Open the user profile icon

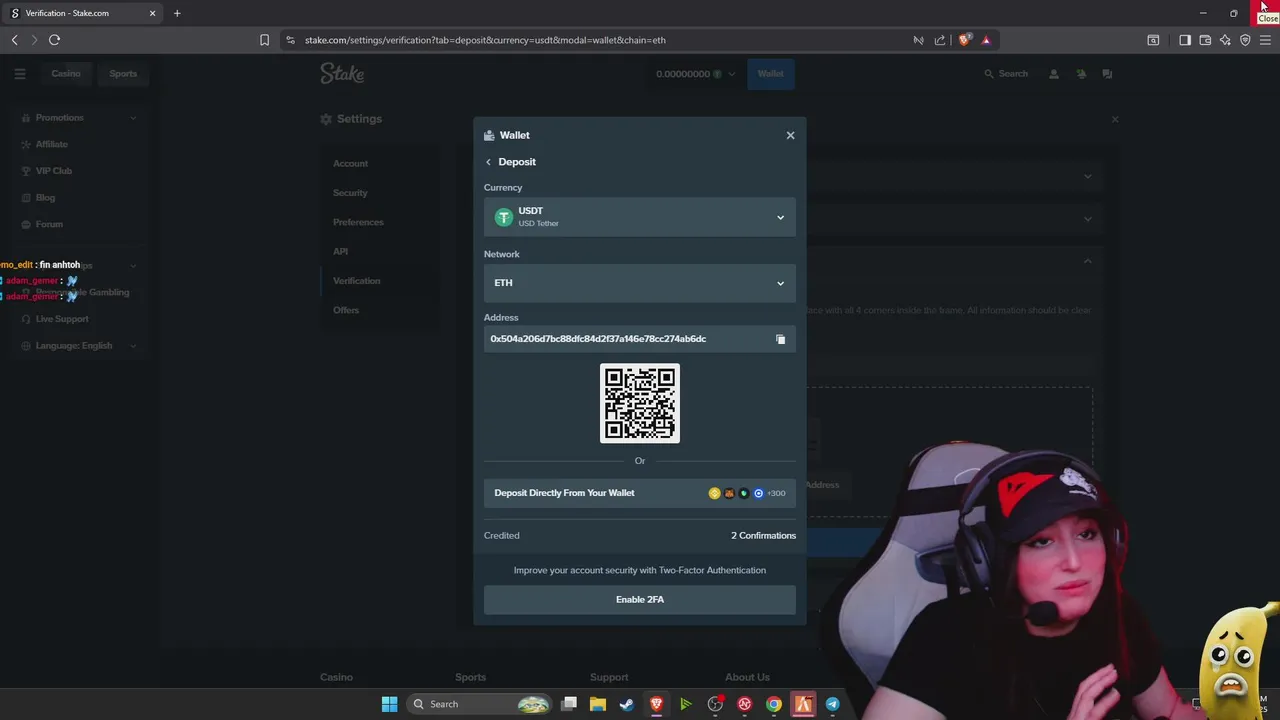coord(1053,74)
